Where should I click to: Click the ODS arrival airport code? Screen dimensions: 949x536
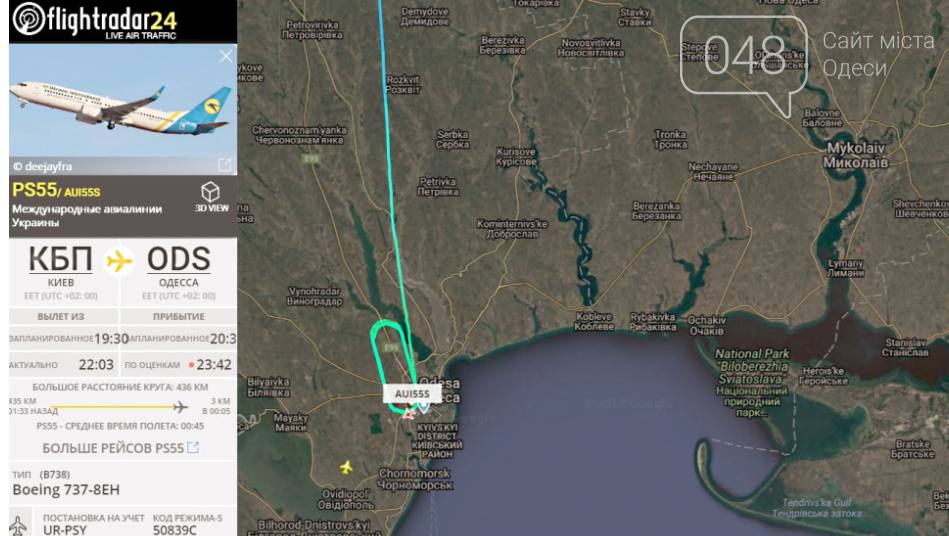pos(179,259)
